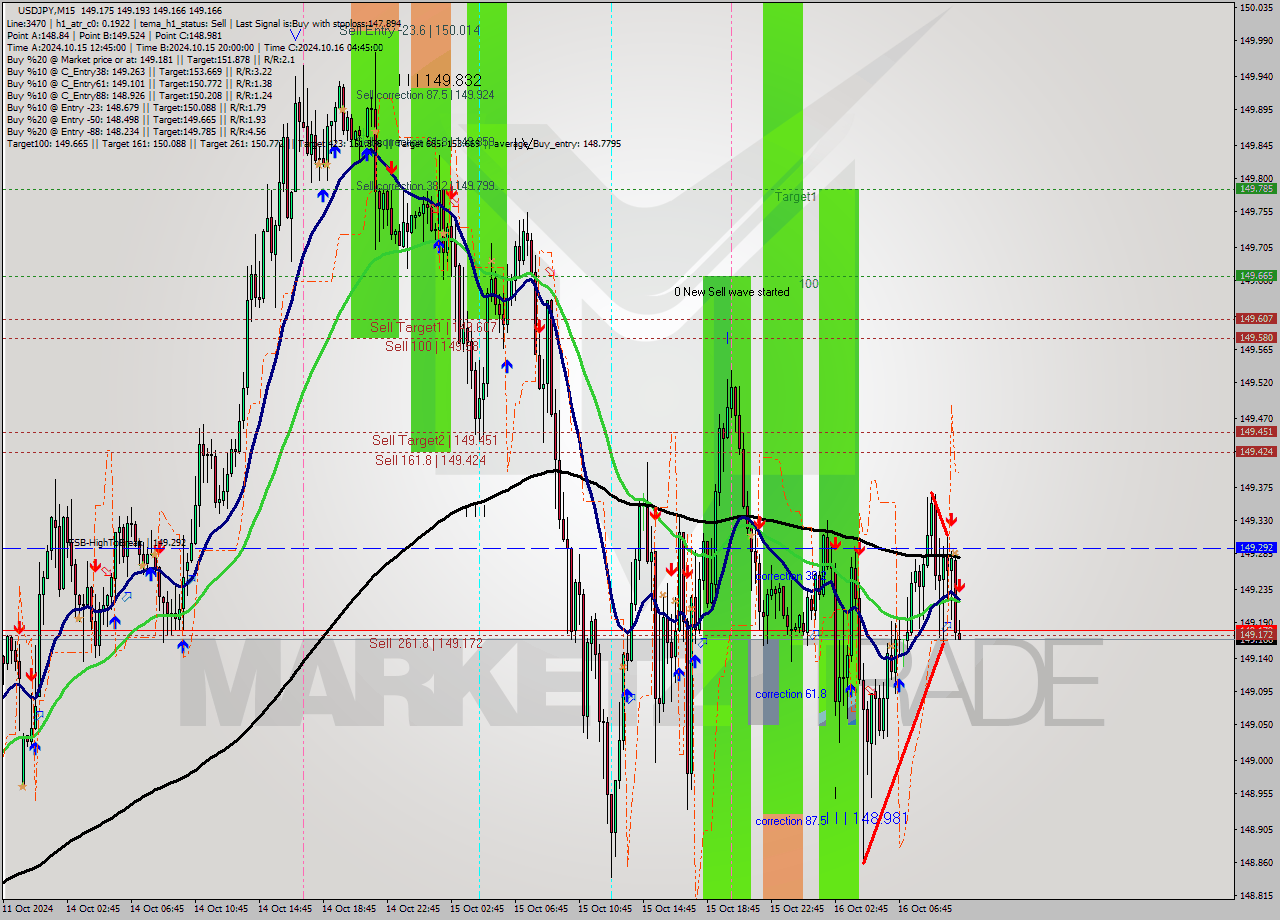Image resolution: width=1280 pixels, height=920 pixels.
Task: Select the 'Sell 100 | 149.58' label
Action: coord(432,346)
